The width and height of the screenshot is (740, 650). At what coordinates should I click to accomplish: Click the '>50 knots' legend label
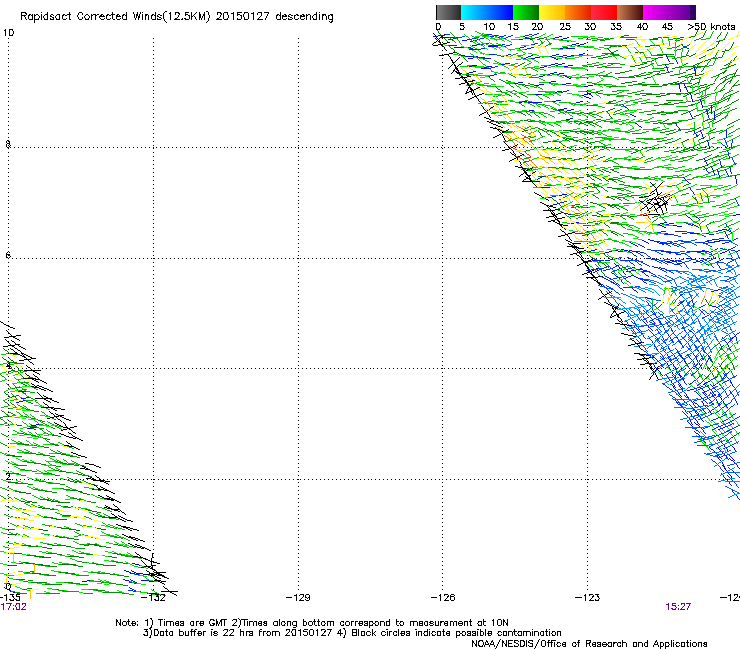(x=711, y=27)
